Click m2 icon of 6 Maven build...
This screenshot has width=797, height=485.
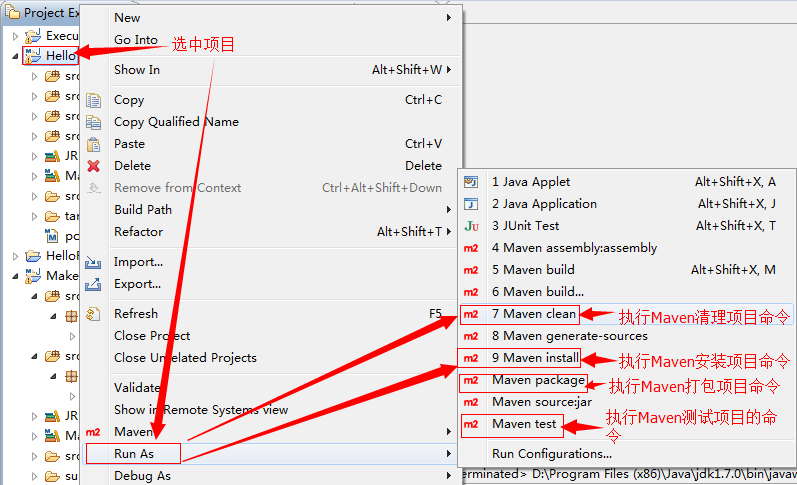click(471, 292)
